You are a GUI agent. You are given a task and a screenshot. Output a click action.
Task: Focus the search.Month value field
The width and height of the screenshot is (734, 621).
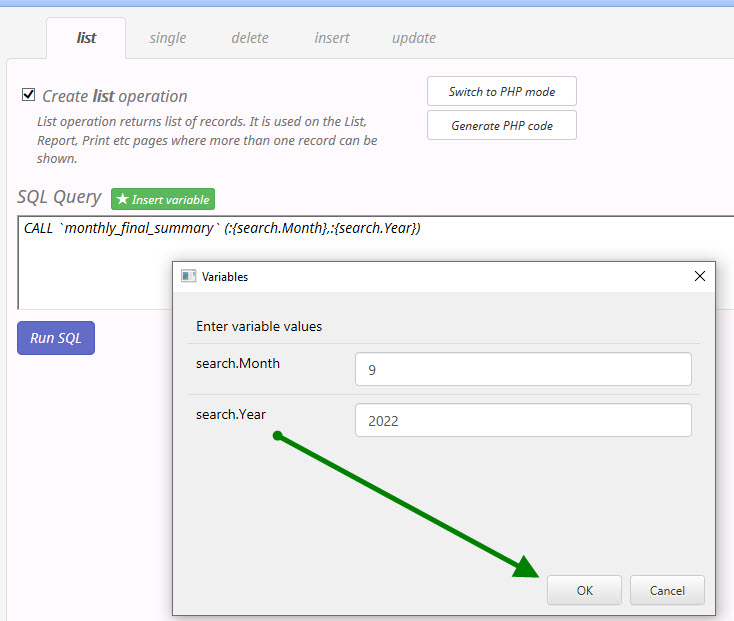(x=522, y=369)
